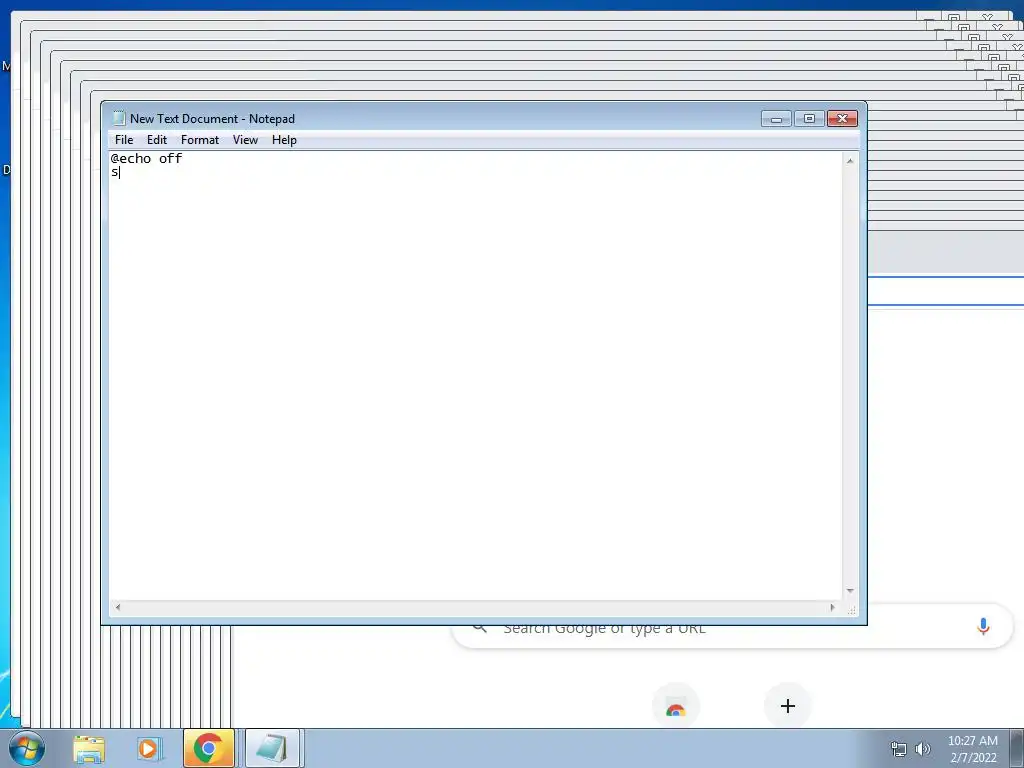Switch to Google Chrome in the taskbar

[x=208, y=748]
